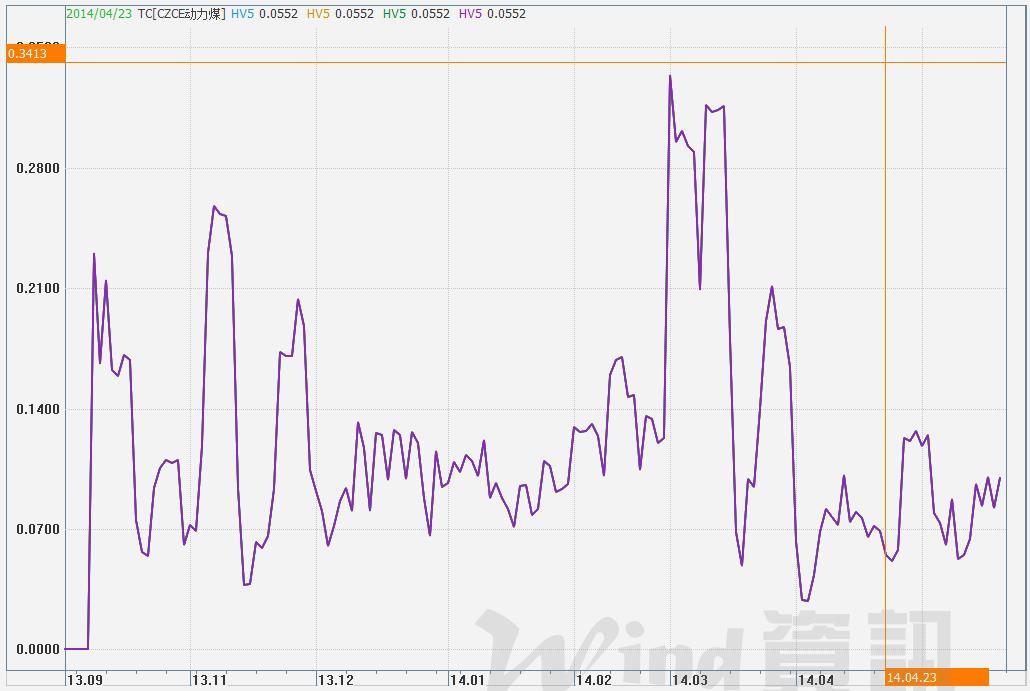This screenshot has height=691, width=1030.
Task: Click the 0.1400 y-axis label
Action: [38, 409]
